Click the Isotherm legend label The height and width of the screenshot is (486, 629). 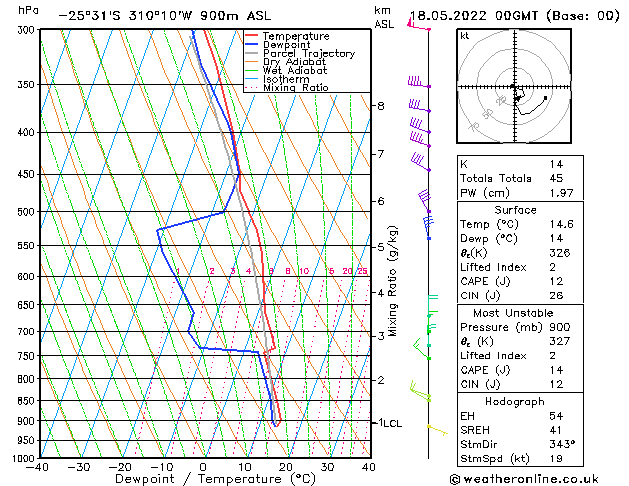click(286, 79)
